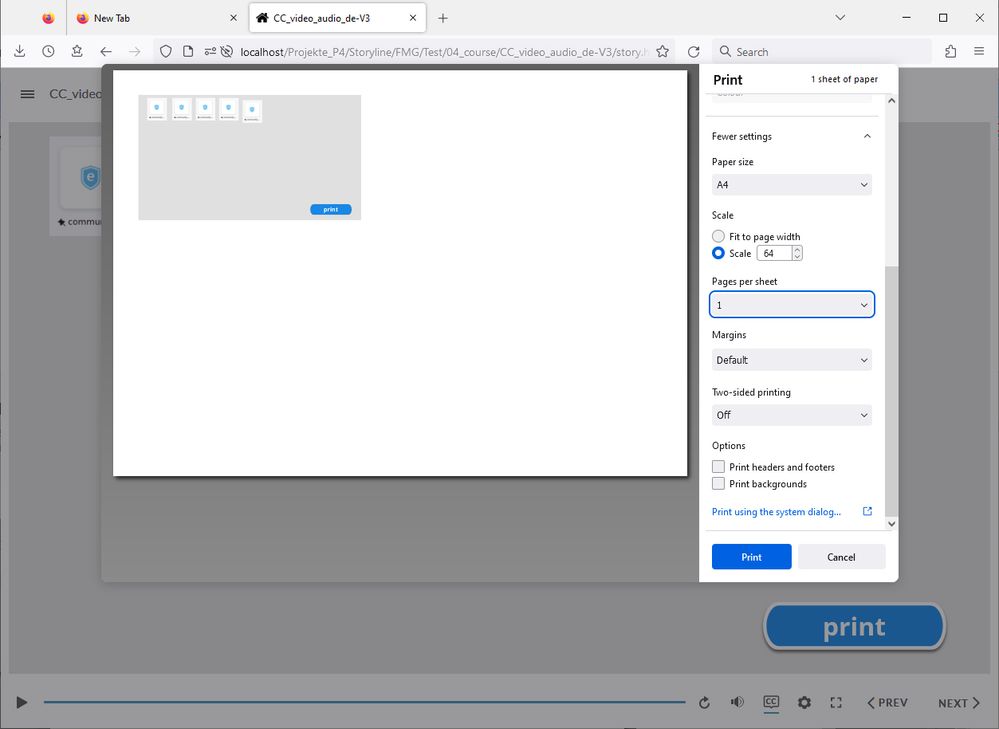
Task: Select Fit to page width option
Action: coord(718,237)
